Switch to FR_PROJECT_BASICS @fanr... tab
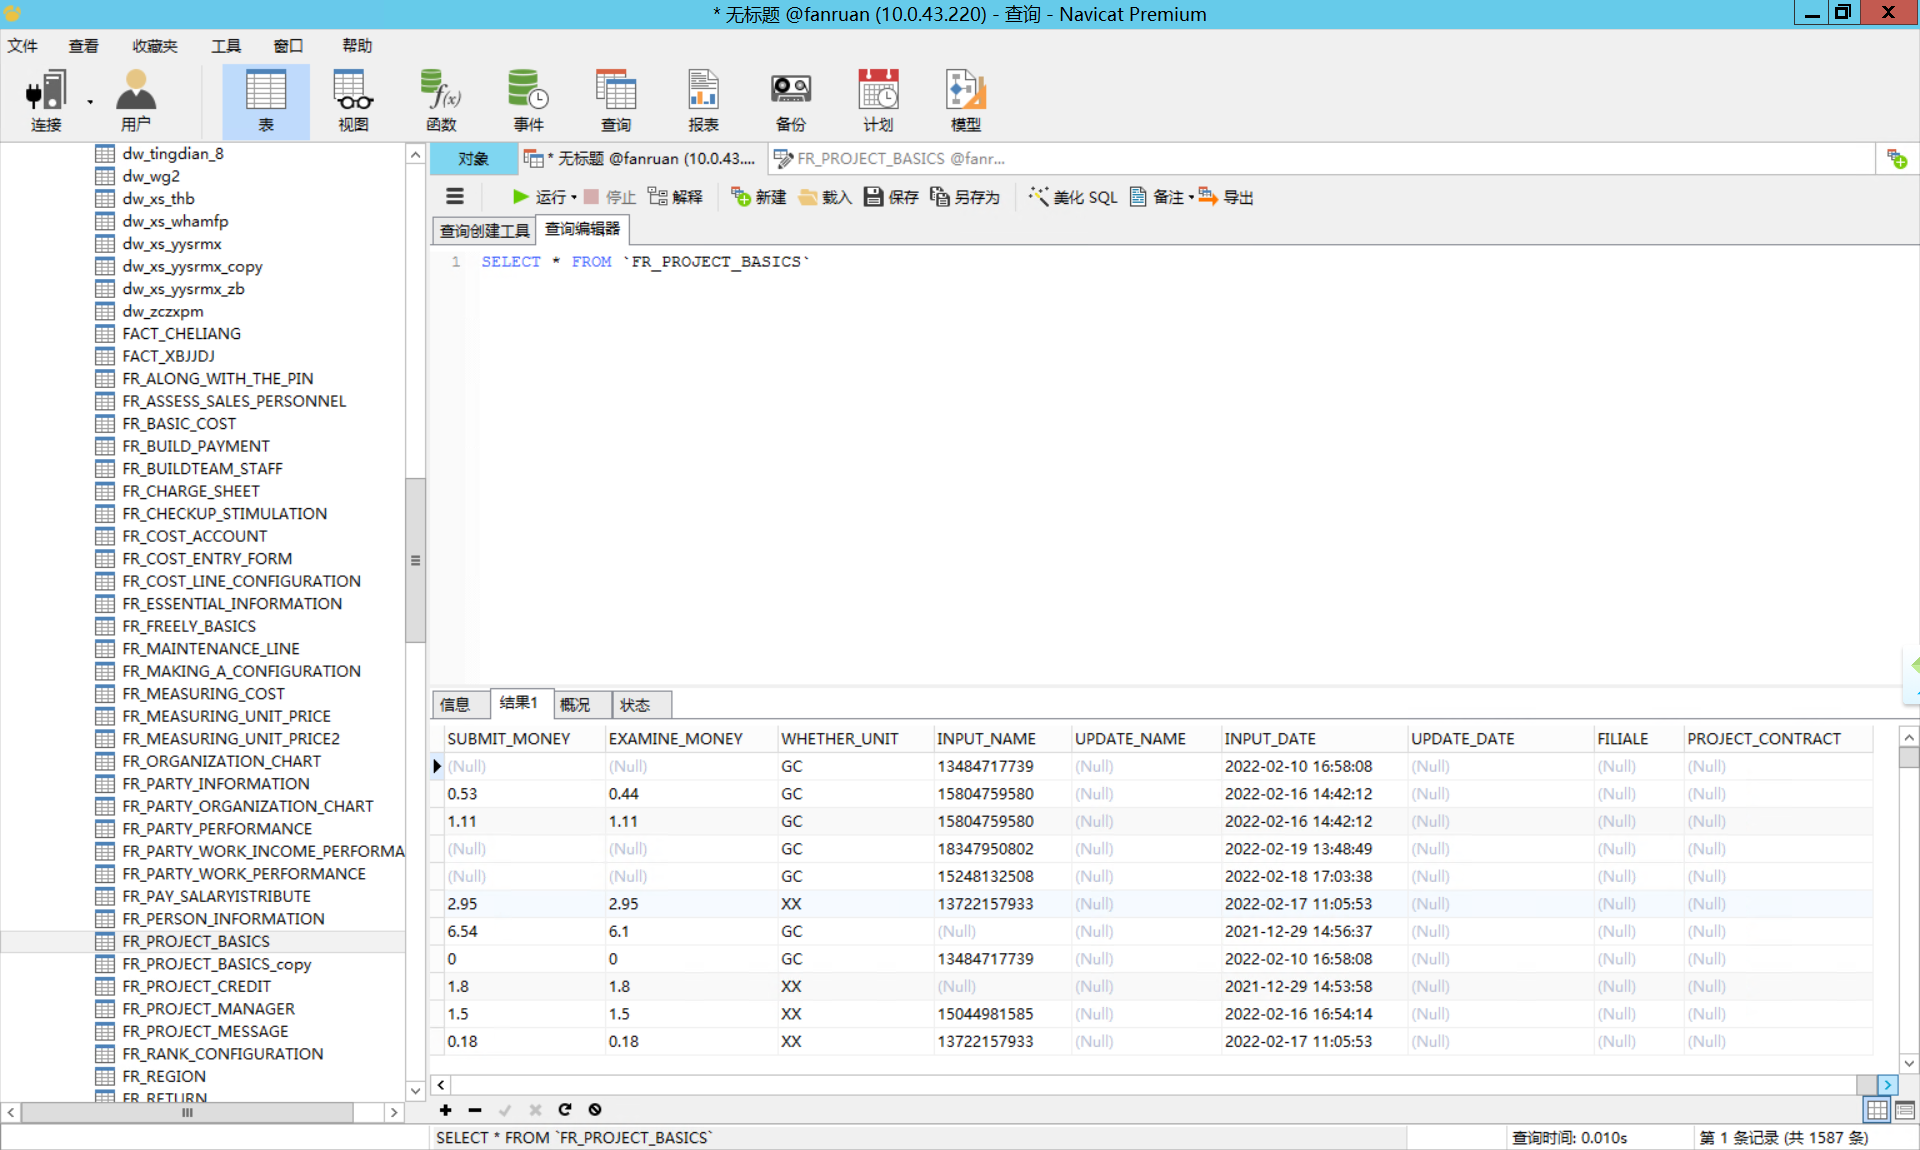This screenshot has height=1150, width=1920. 890,158
